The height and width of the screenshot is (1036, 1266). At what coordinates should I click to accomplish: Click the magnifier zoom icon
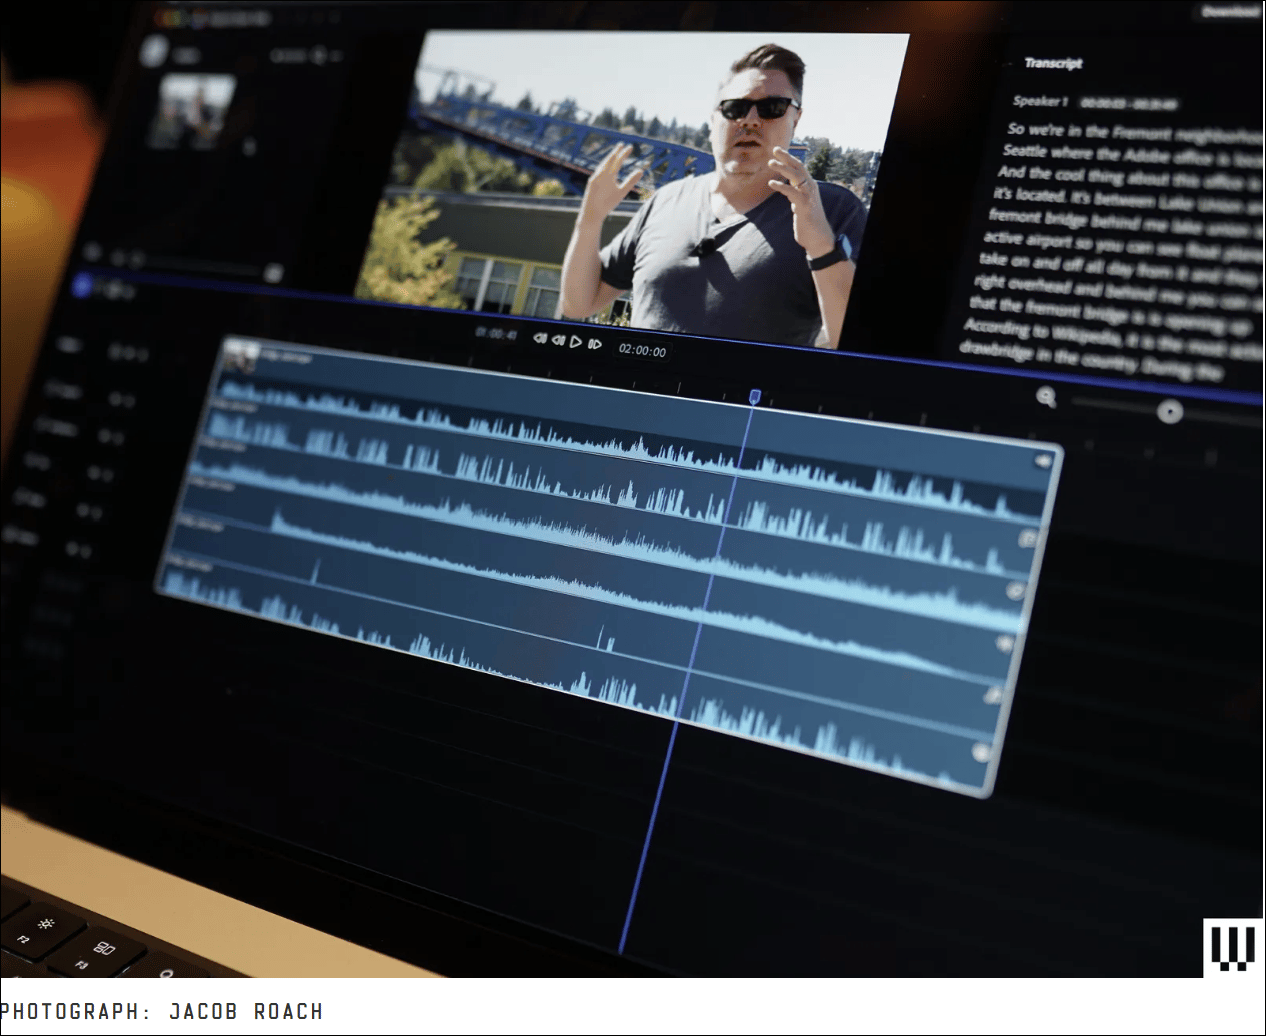[x=1046, y=397]
